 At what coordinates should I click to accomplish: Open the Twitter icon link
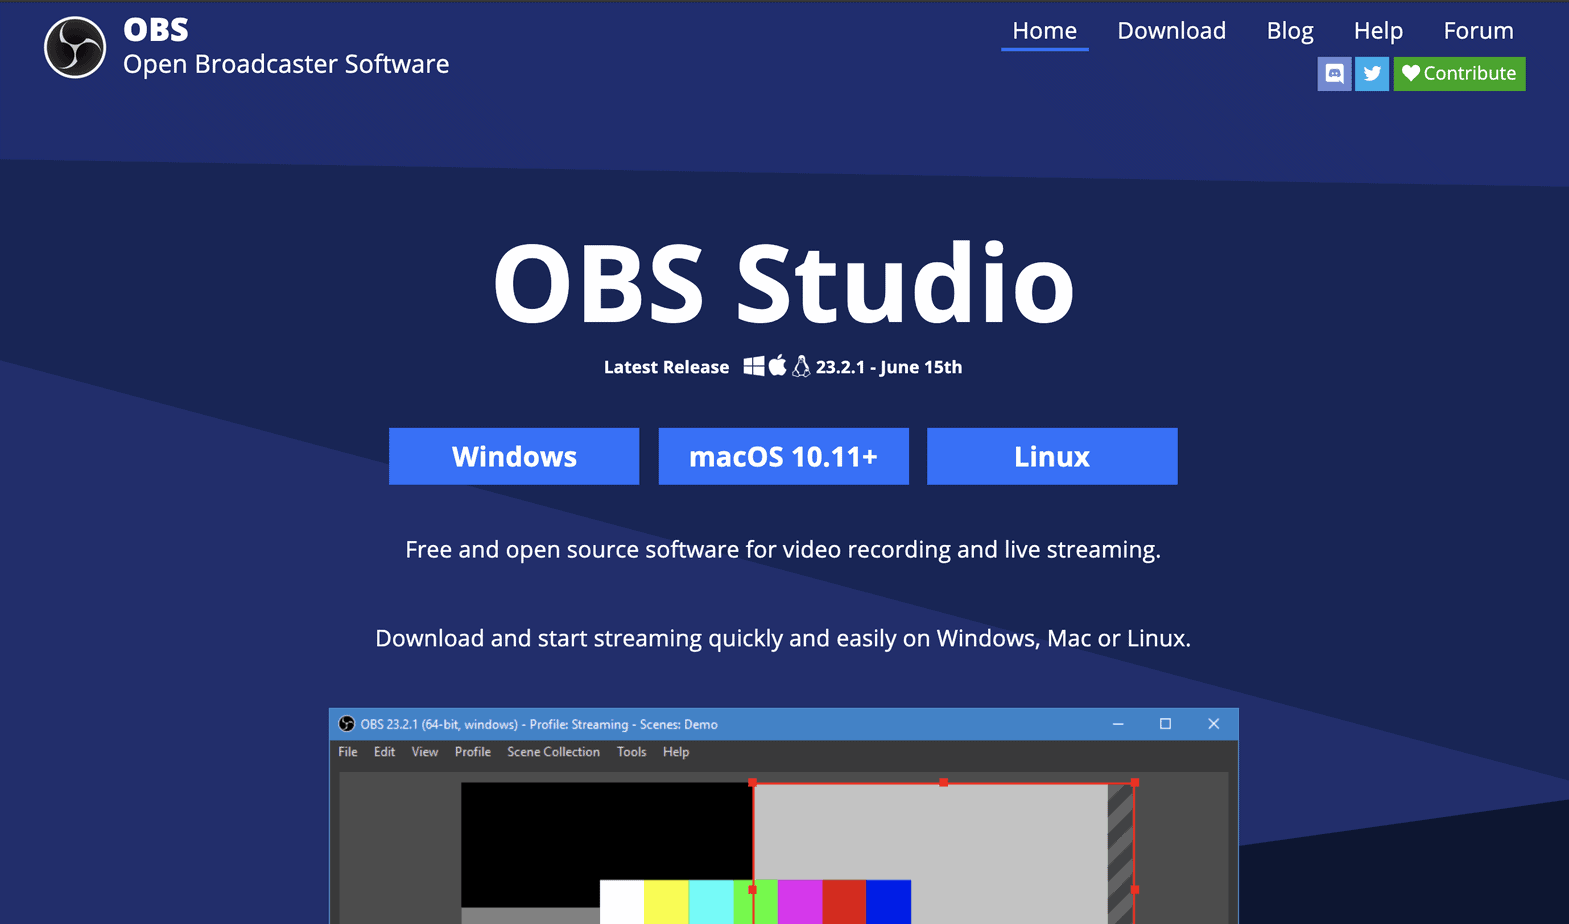[1372, 73]
